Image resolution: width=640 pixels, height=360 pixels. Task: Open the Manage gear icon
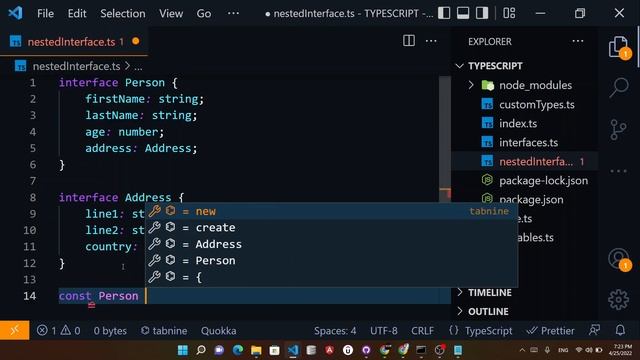tap(619, 300)
